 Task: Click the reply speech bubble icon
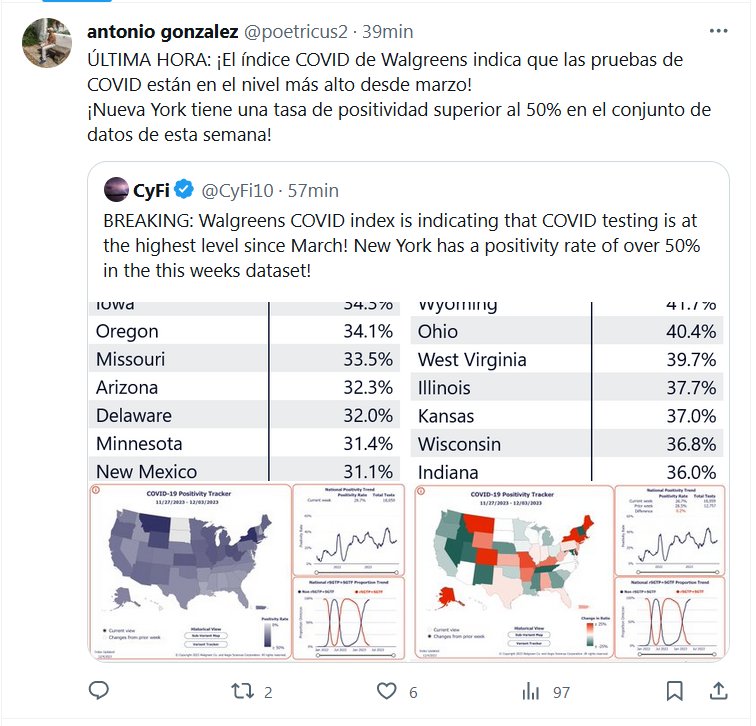pos(99,691)
